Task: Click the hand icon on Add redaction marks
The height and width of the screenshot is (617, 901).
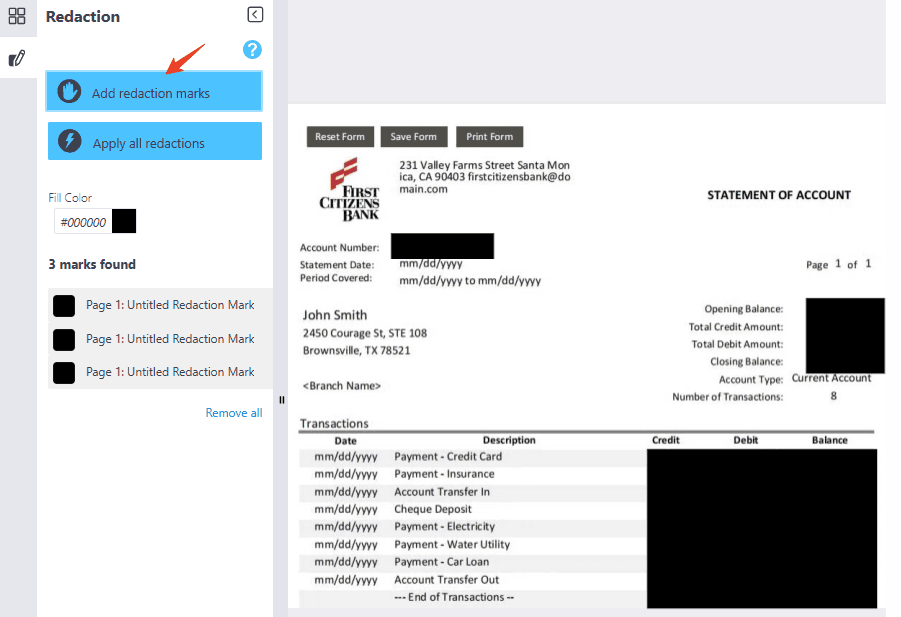Action: [x=68, y=90]
